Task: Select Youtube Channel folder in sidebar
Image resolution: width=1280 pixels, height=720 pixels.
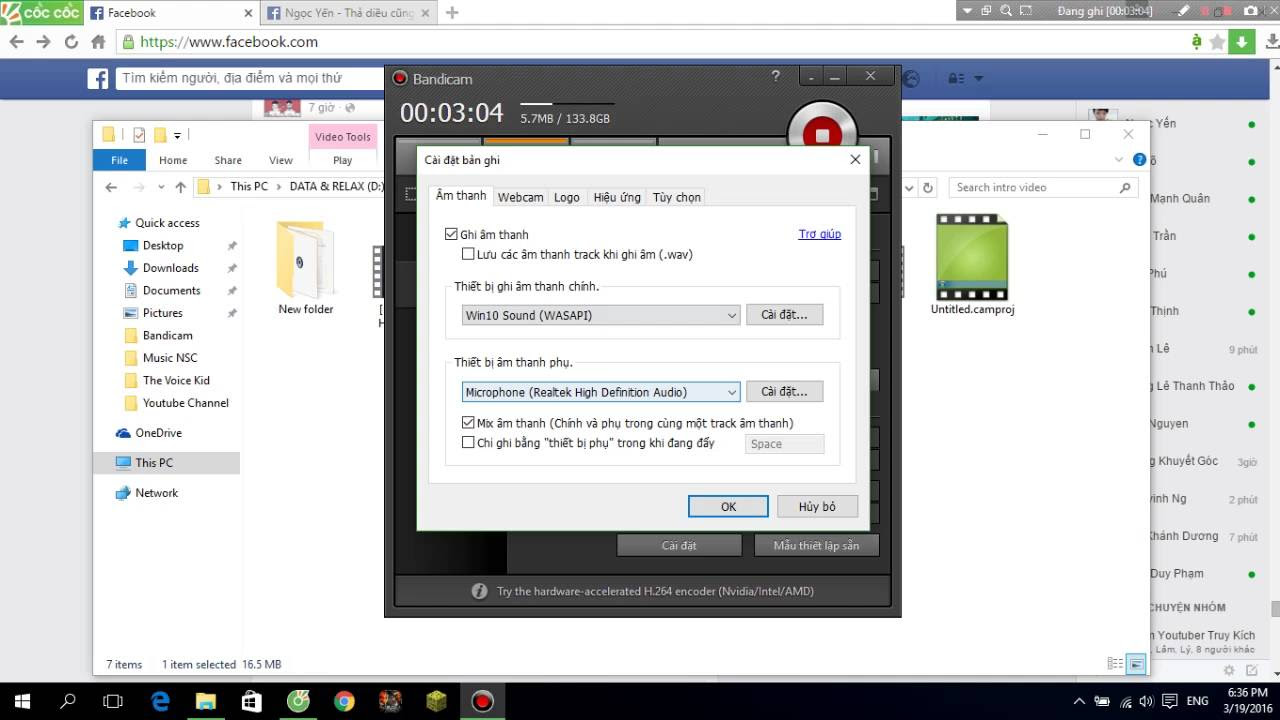Action: point(185,403)
